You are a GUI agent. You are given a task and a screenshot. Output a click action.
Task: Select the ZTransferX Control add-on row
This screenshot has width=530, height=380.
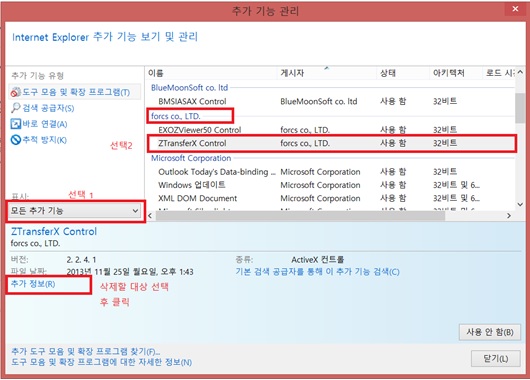click(331, 143)
